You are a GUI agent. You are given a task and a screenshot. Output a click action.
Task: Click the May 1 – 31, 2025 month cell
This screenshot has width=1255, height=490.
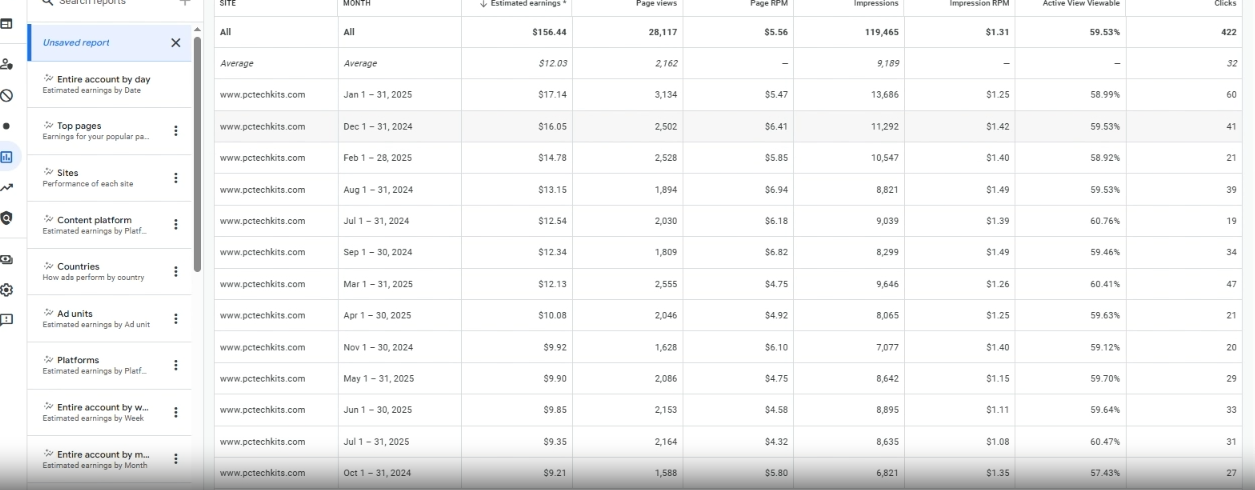click(x=378, y=379)
